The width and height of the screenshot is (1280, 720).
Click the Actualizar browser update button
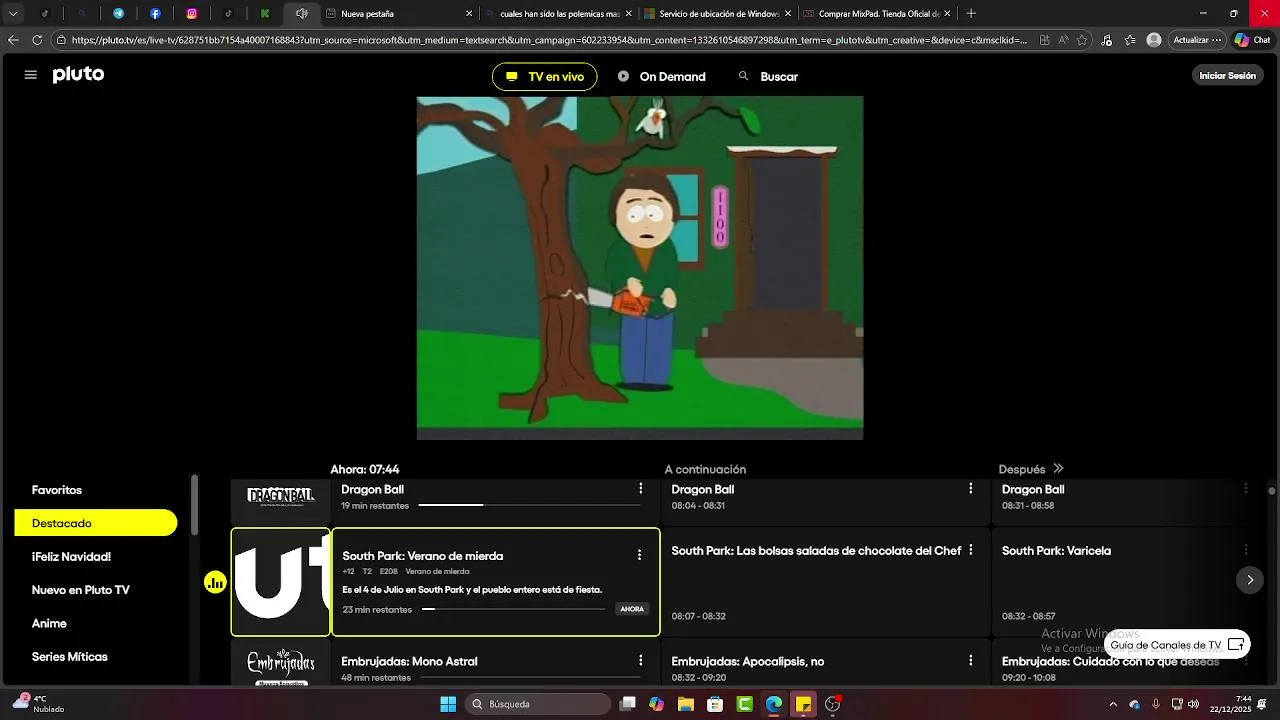(x=1197, y=40)
